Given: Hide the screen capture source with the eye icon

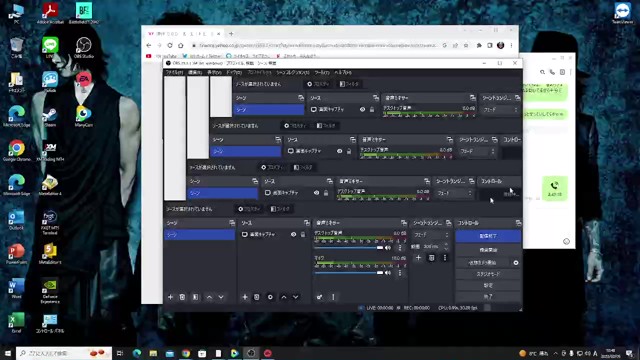Looking at the screenshot, I should (293, 235).
